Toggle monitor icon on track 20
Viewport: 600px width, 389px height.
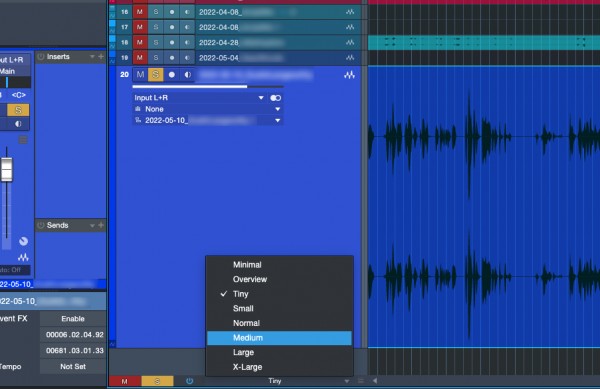click(x=187, y=75)
